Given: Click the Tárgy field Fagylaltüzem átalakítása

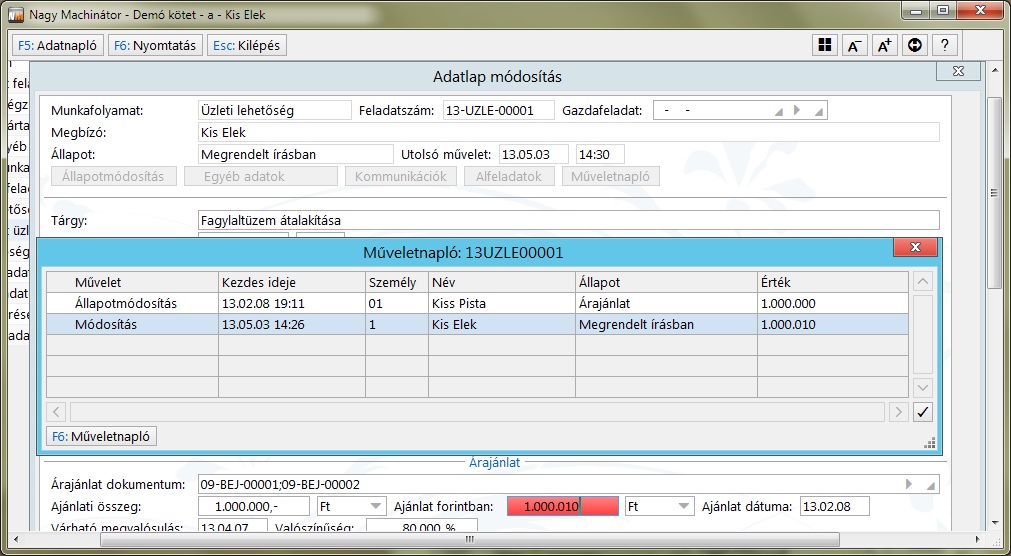Looking at the screenshot, I should click(x=569, y=220).
